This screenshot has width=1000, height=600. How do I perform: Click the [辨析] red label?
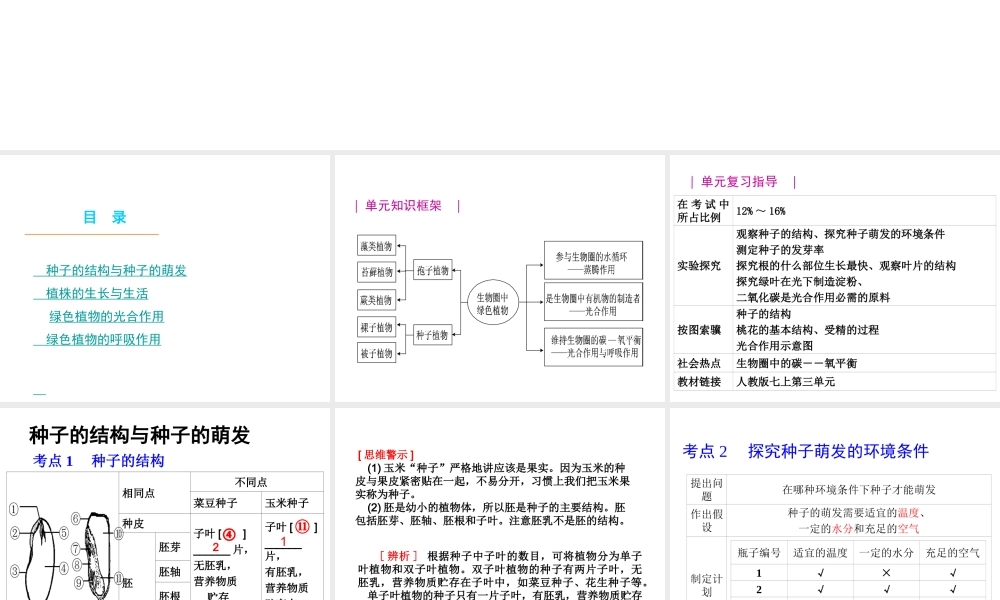[399, 556]
